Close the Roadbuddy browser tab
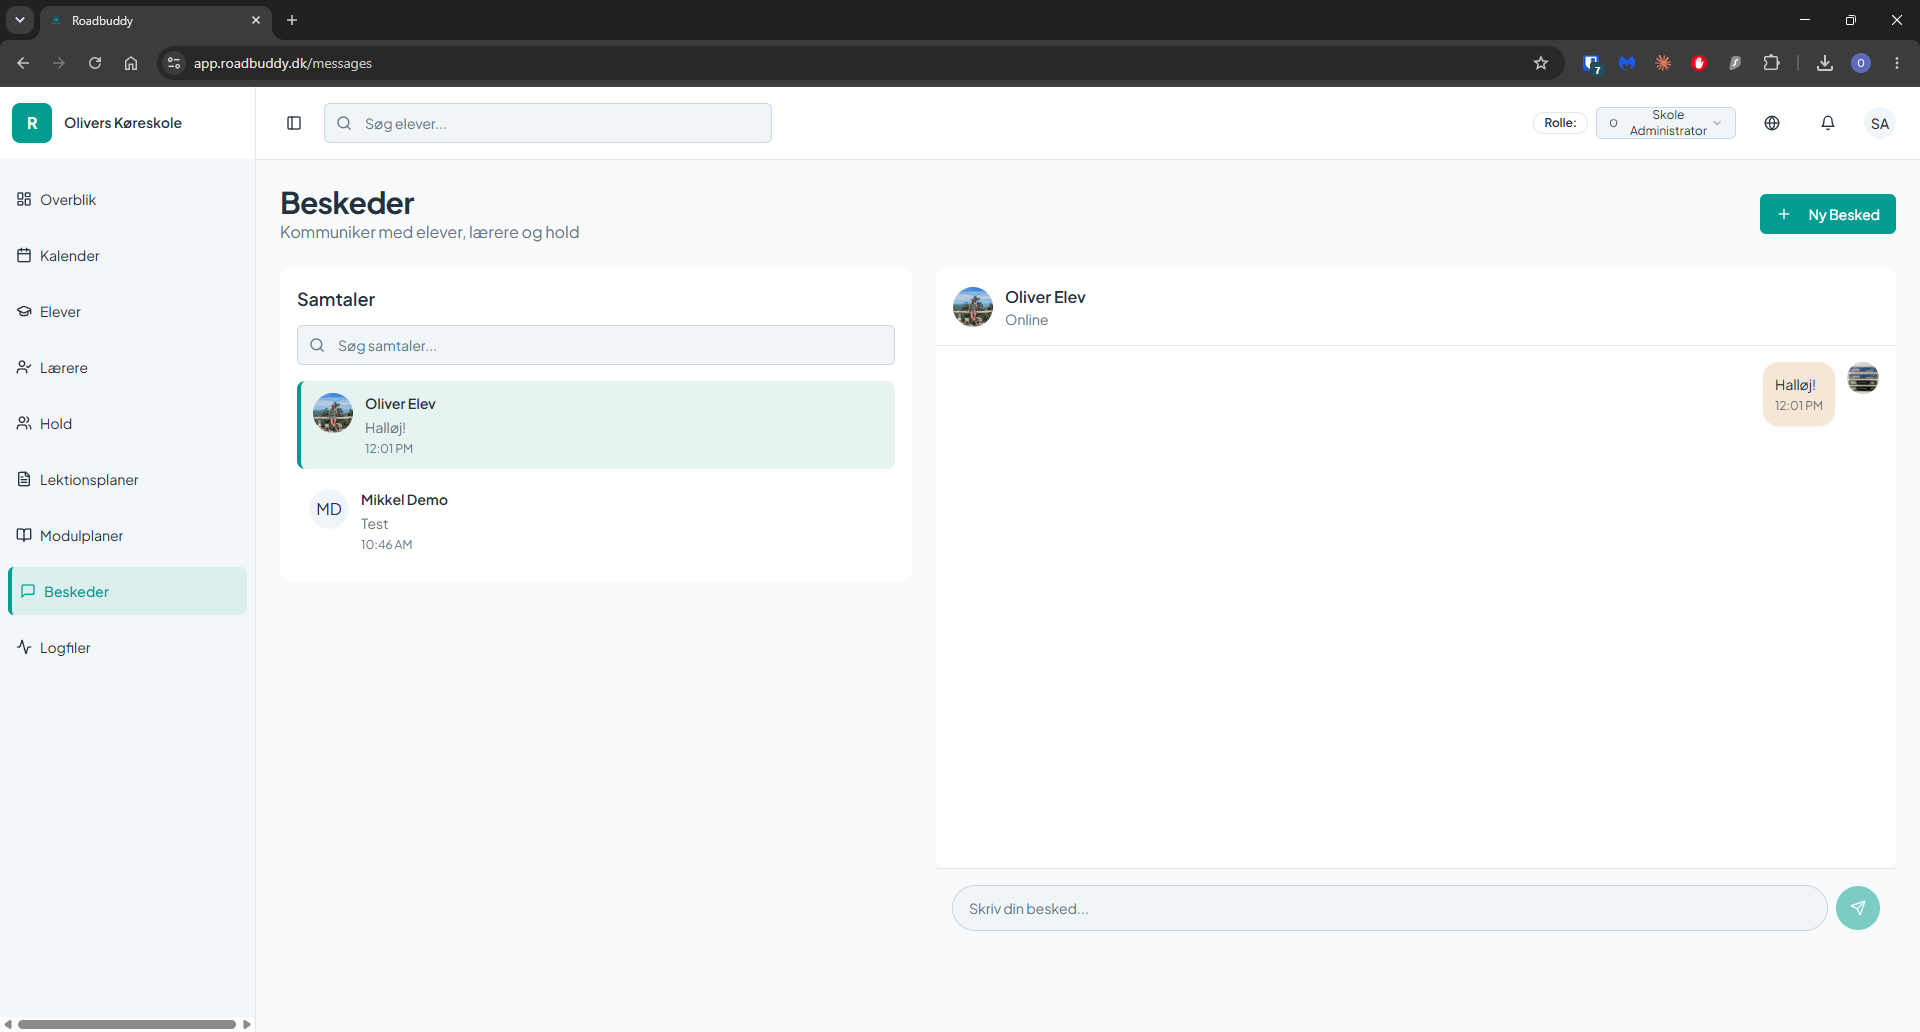This screenshot has height=1032, width=1920. coord(256,20)
